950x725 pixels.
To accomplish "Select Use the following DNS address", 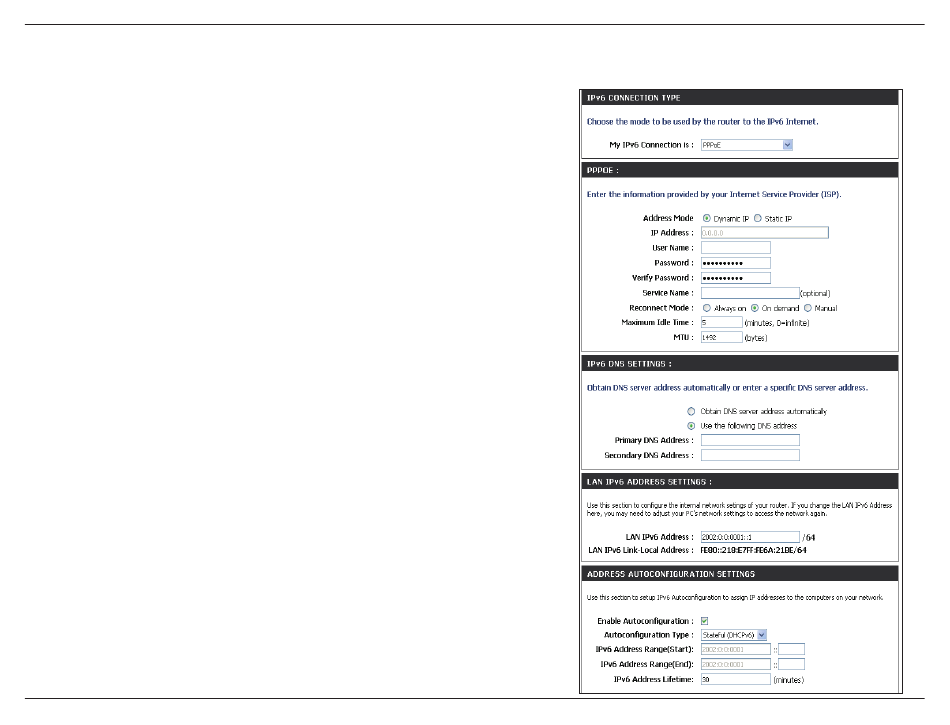I will point(691,426).
